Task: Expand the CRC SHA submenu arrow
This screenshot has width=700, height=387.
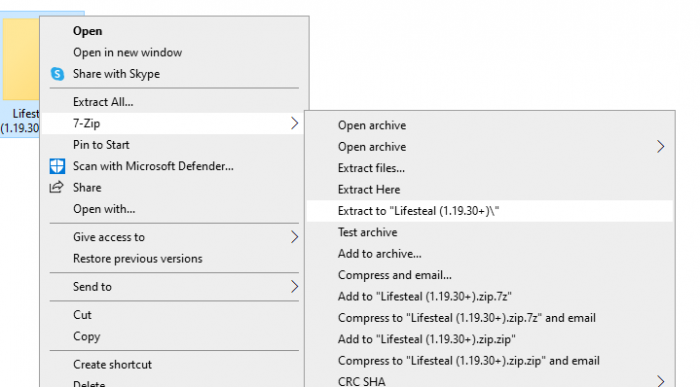Action: tap(661, 381)
